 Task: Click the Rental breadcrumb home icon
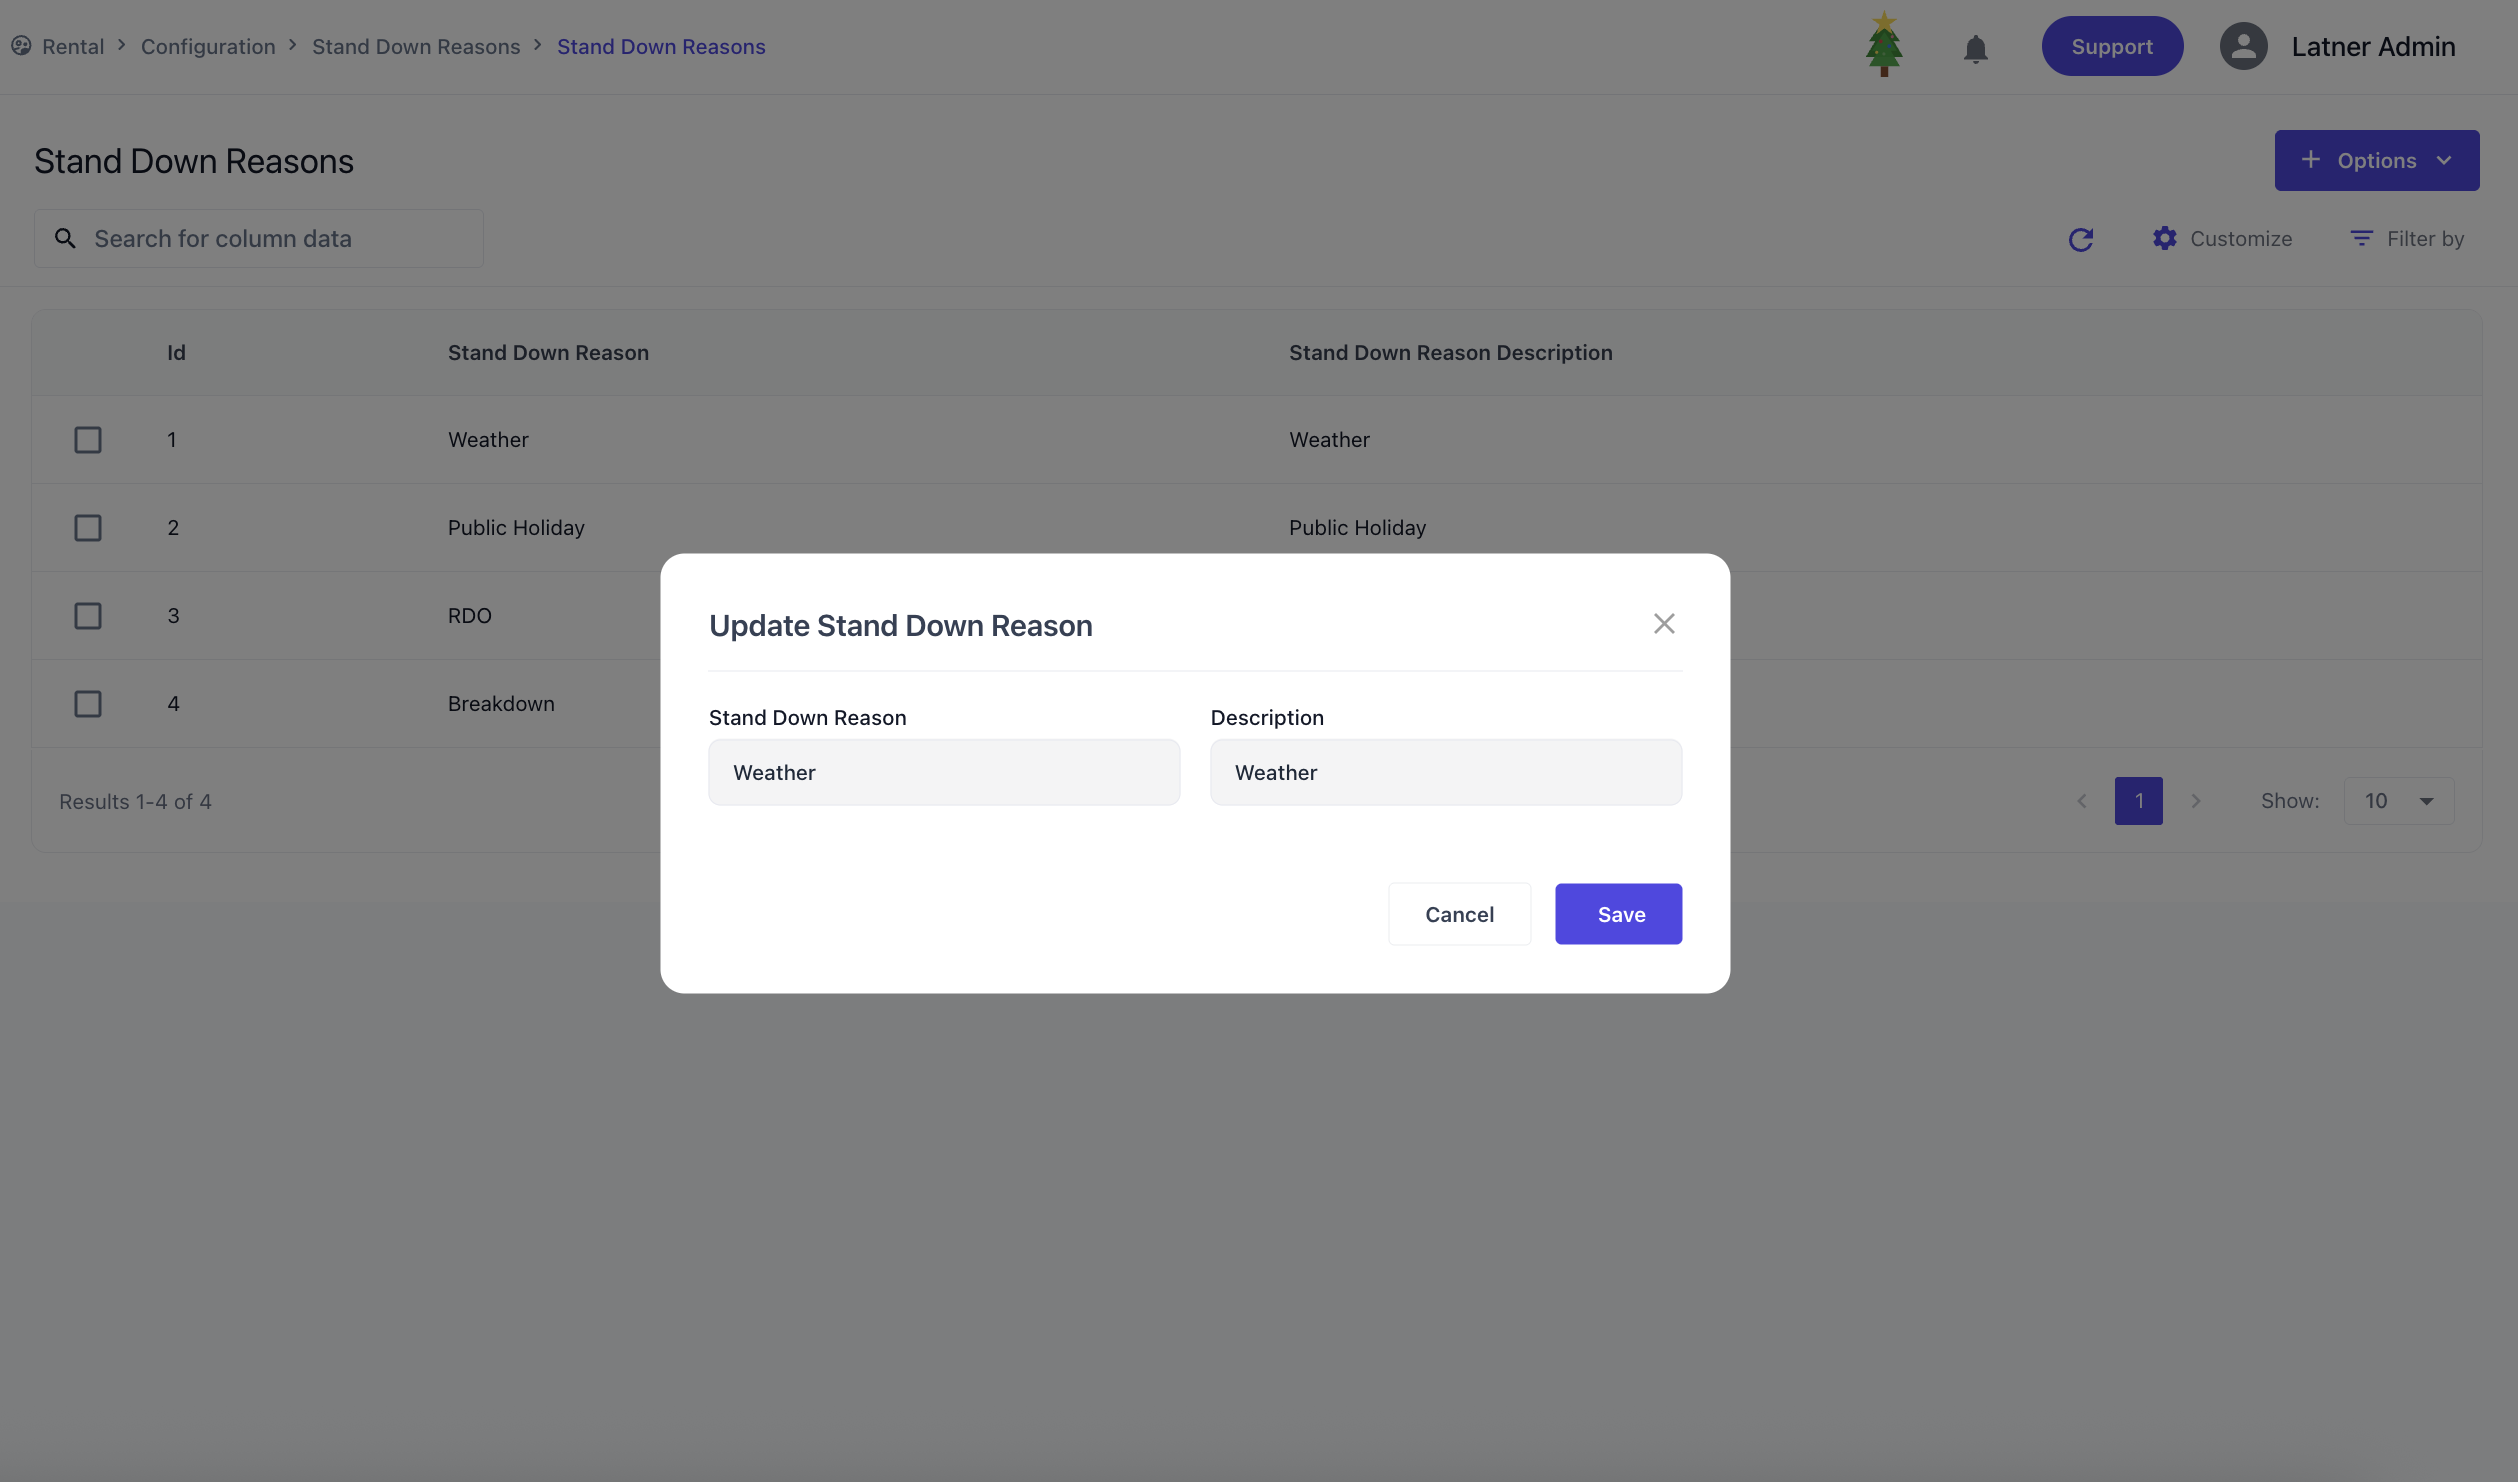coord(21,46)
